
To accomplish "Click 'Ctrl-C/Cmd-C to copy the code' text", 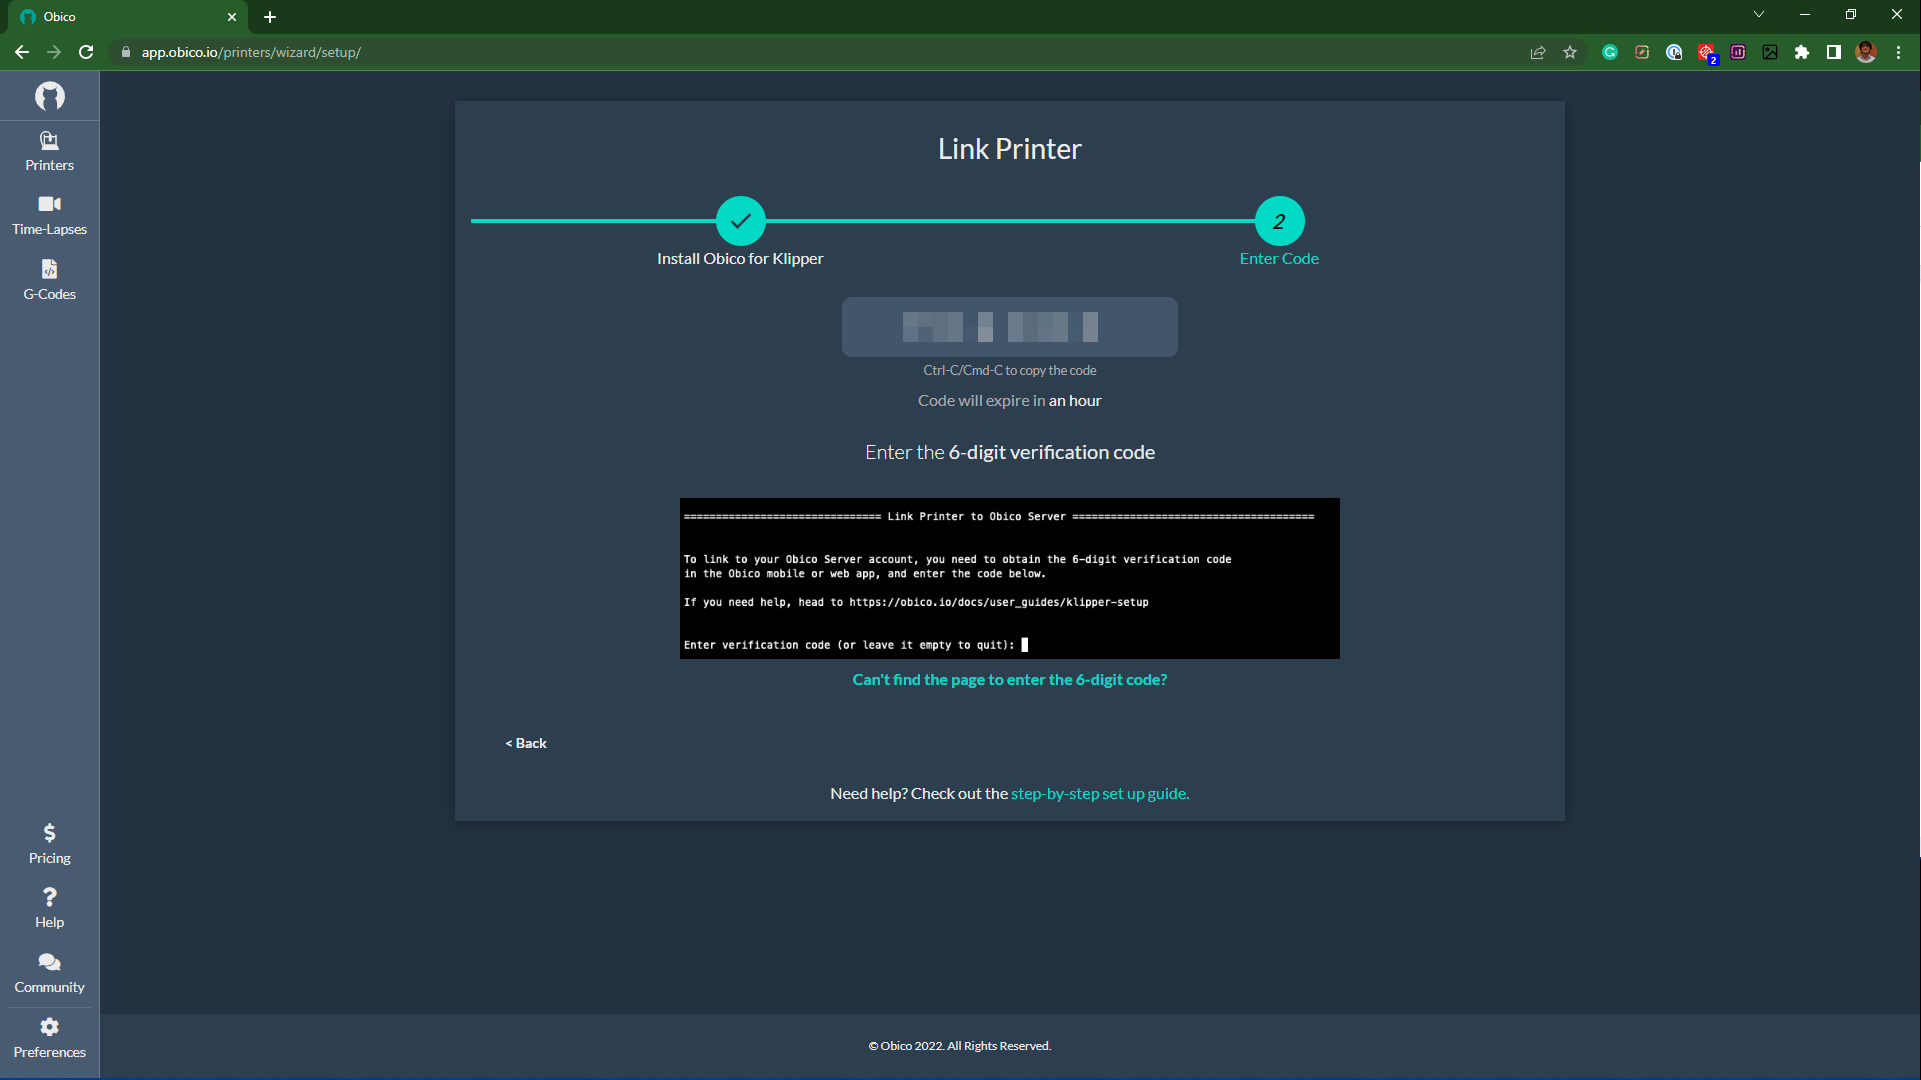I will [x=1009, y=371].
